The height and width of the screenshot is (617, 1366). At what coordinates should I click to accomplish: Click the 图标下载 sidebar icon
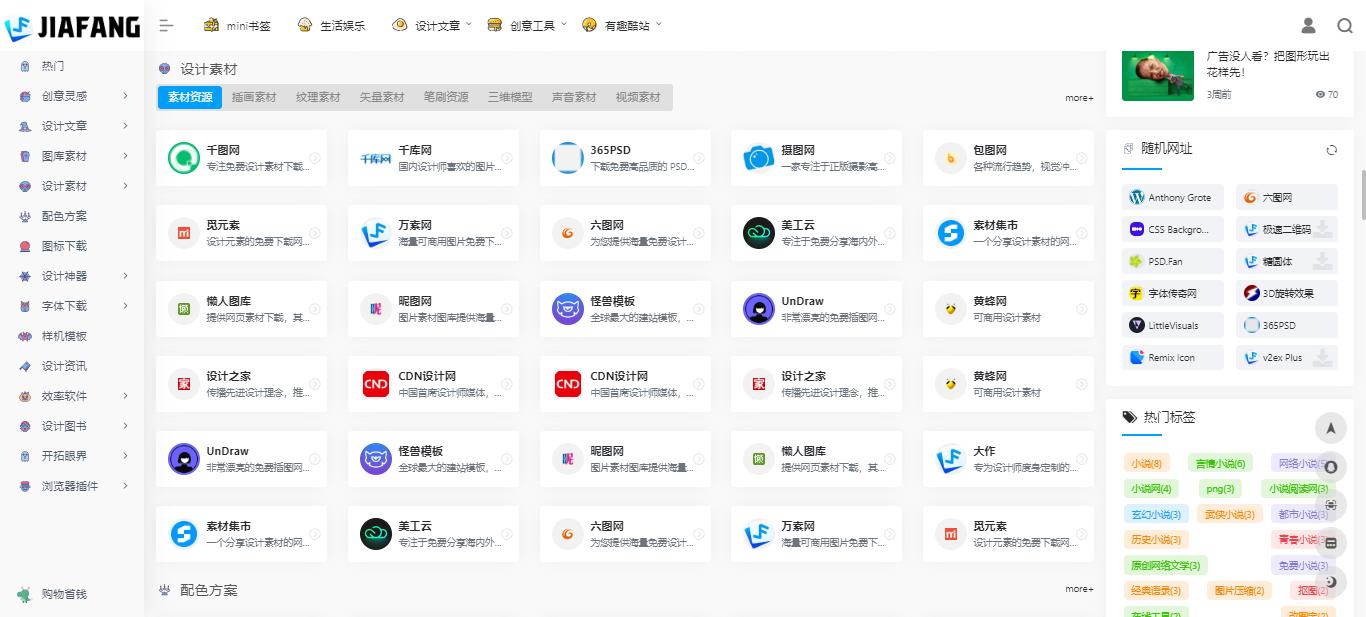(x=25, y=246)
